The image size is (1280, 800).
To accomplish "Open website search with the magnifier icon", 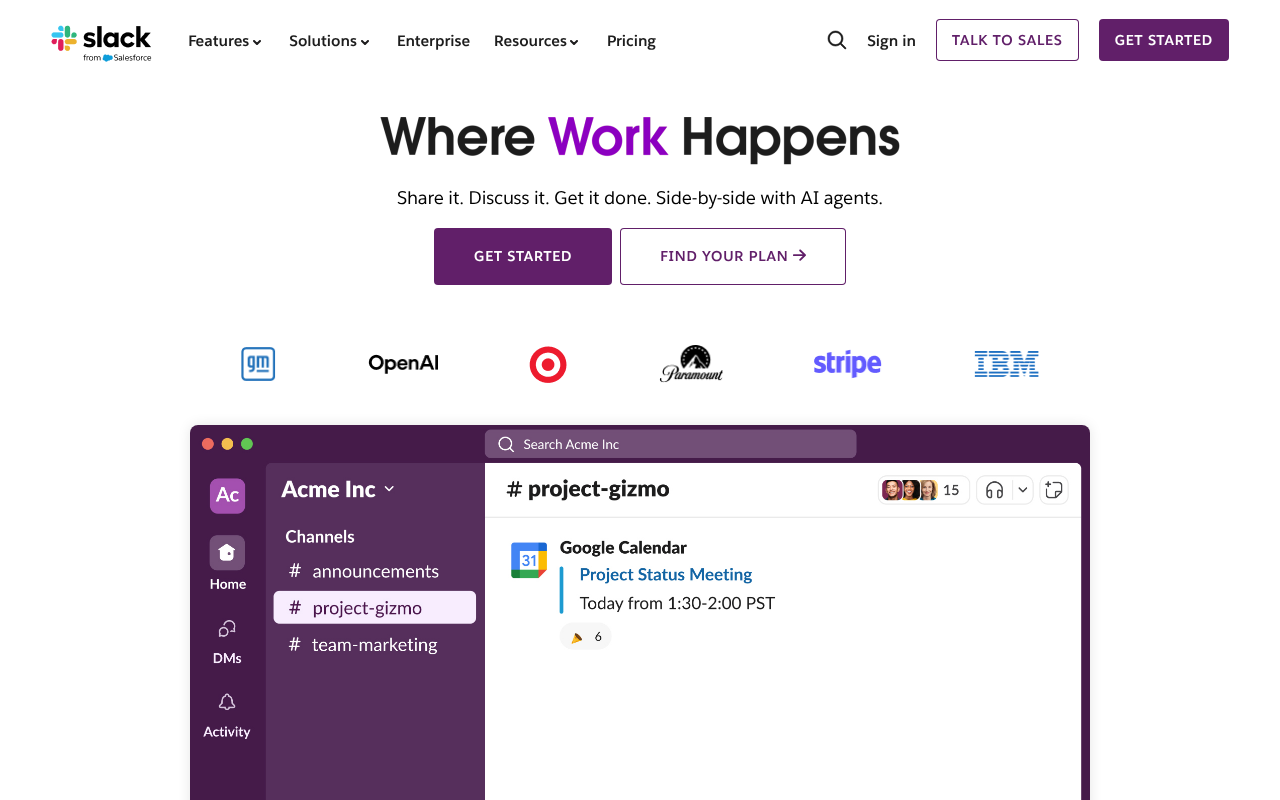I will point(836,40).
